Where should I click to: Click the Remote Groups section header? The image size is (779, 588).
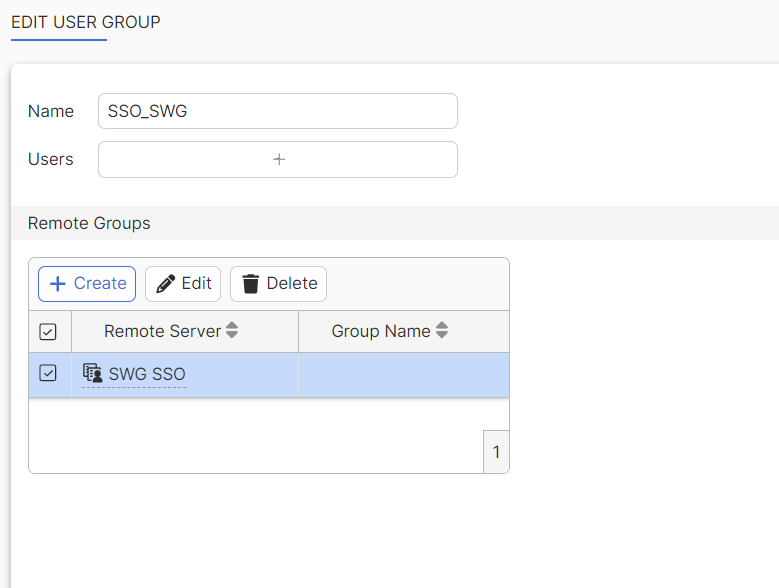pyautogui.click(x=89, y=223)
